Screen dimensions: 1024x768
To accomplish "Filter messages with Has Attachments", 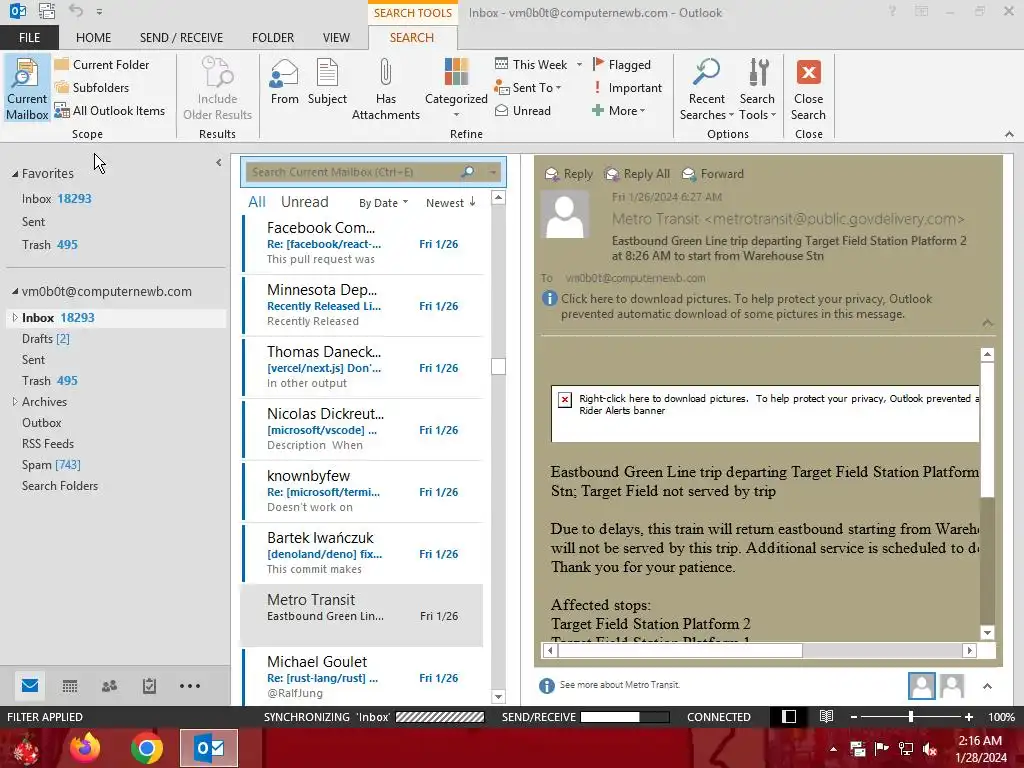I will click(385, 89).
